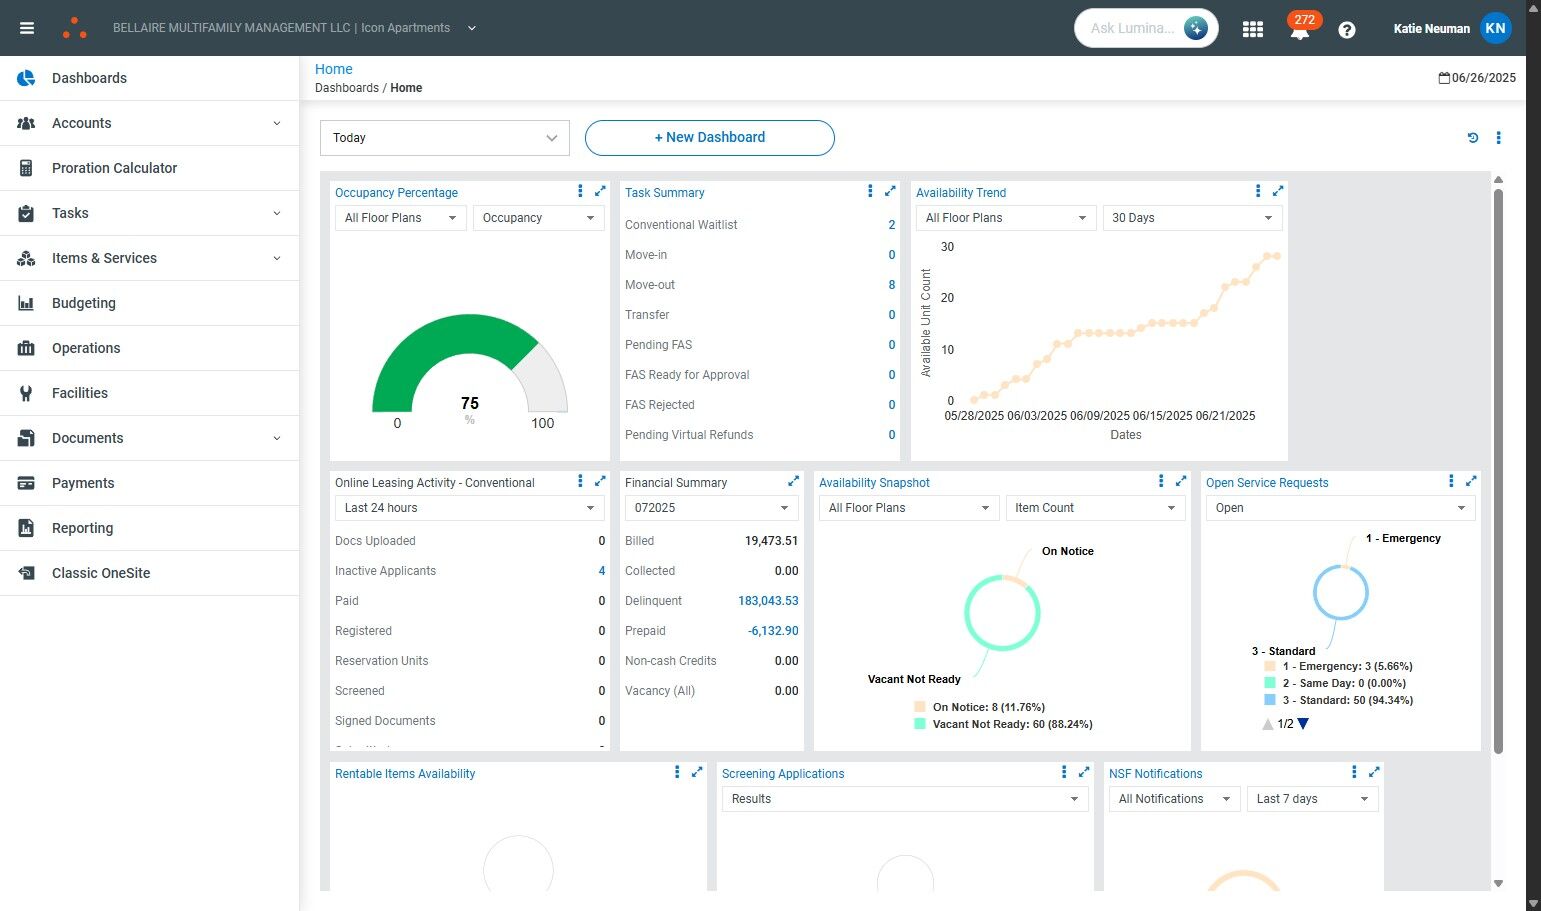Open the hamburger navigation menu
The width and height of the screenshot is (1541, 911).
(x=27, y=28)
